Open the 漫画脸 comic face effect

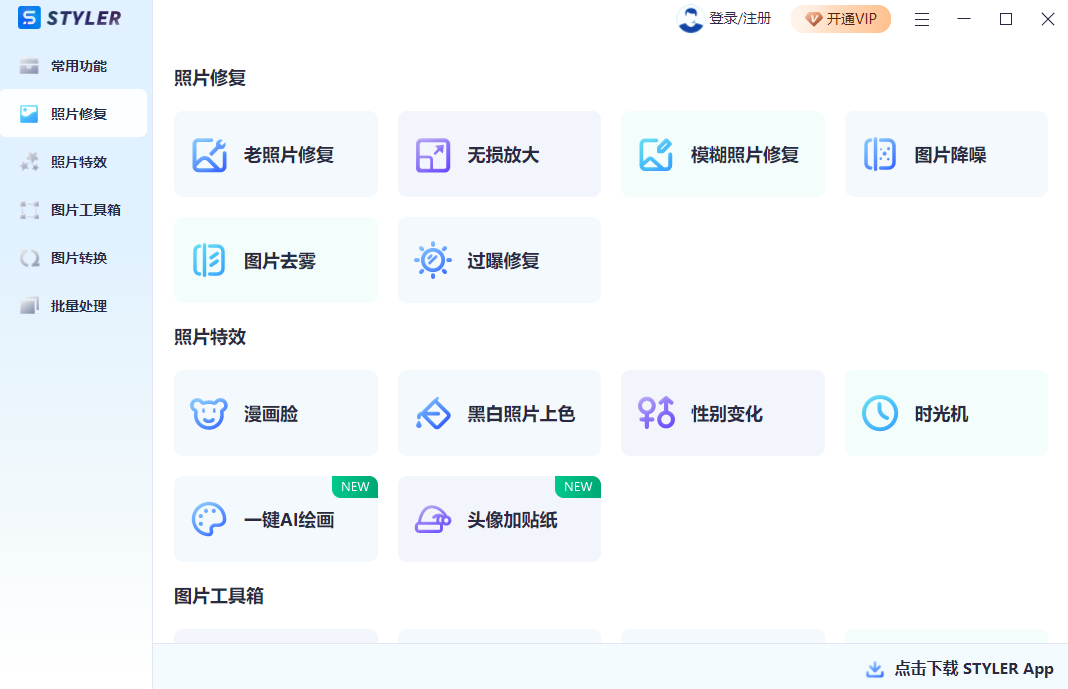point(275,413)
